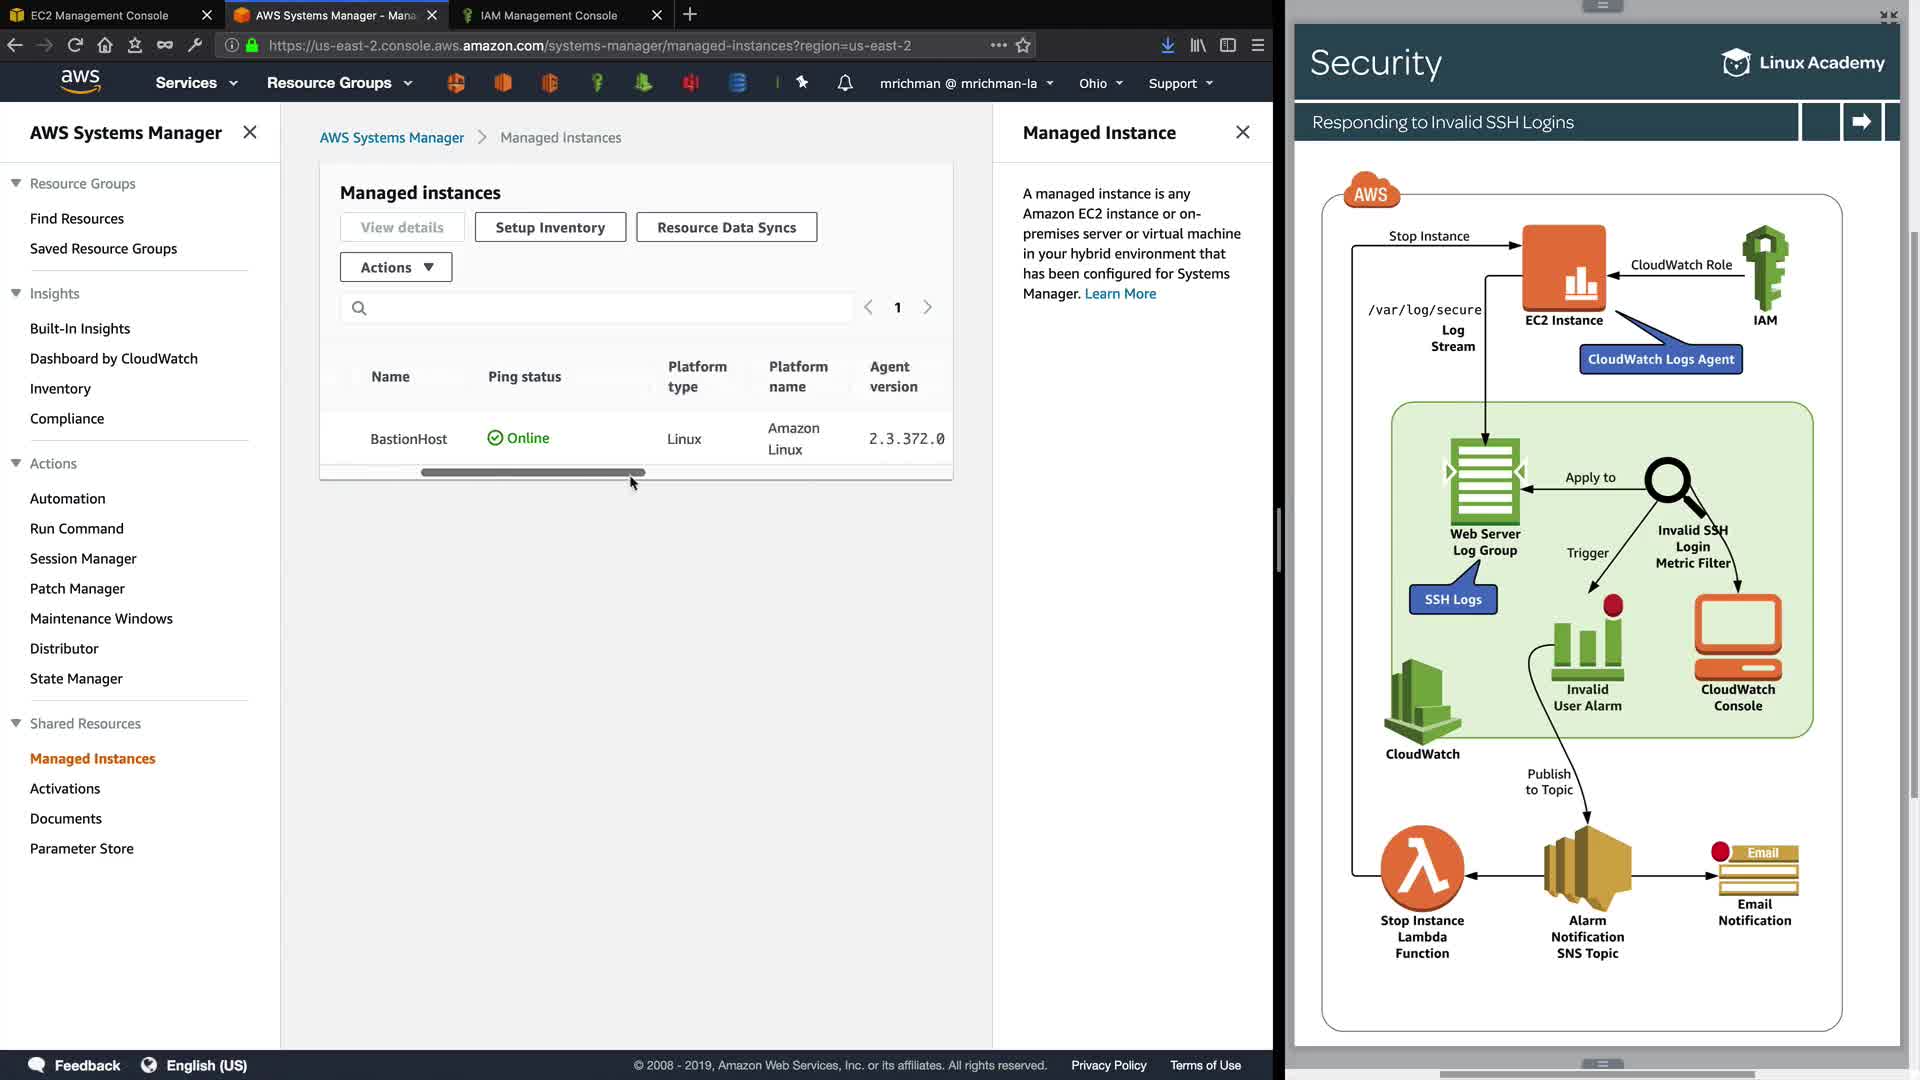Bookmark this page with the star icon
1920x1080 pixels.
point(1023,45)
